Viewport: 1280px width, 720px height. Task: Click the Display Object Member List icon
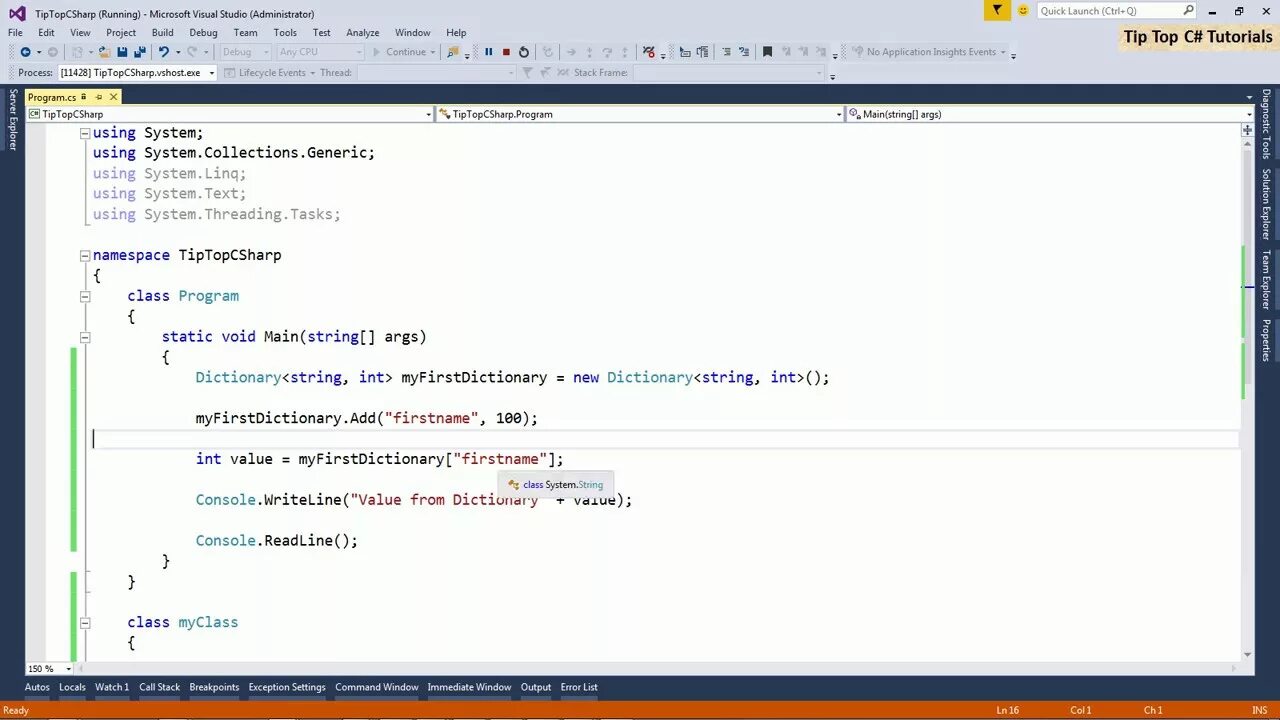[x=685, y=52]
